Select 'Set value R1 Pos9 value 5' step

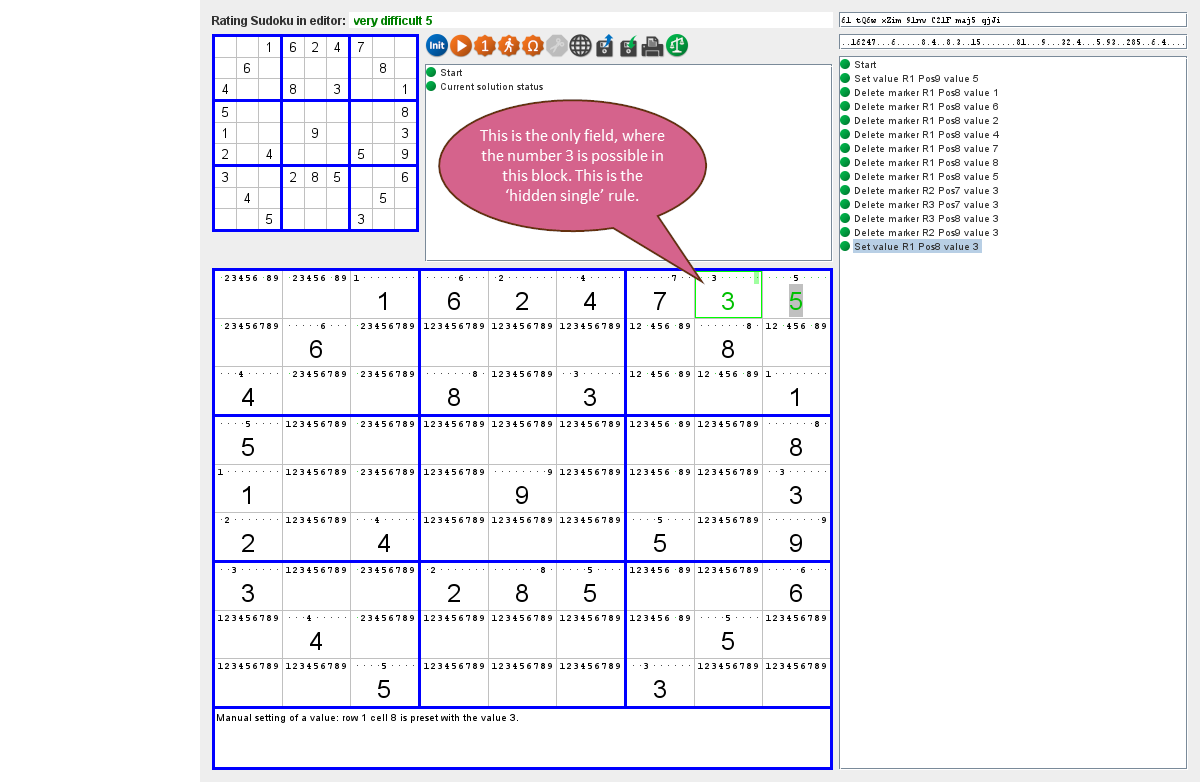tap(909, 78)
